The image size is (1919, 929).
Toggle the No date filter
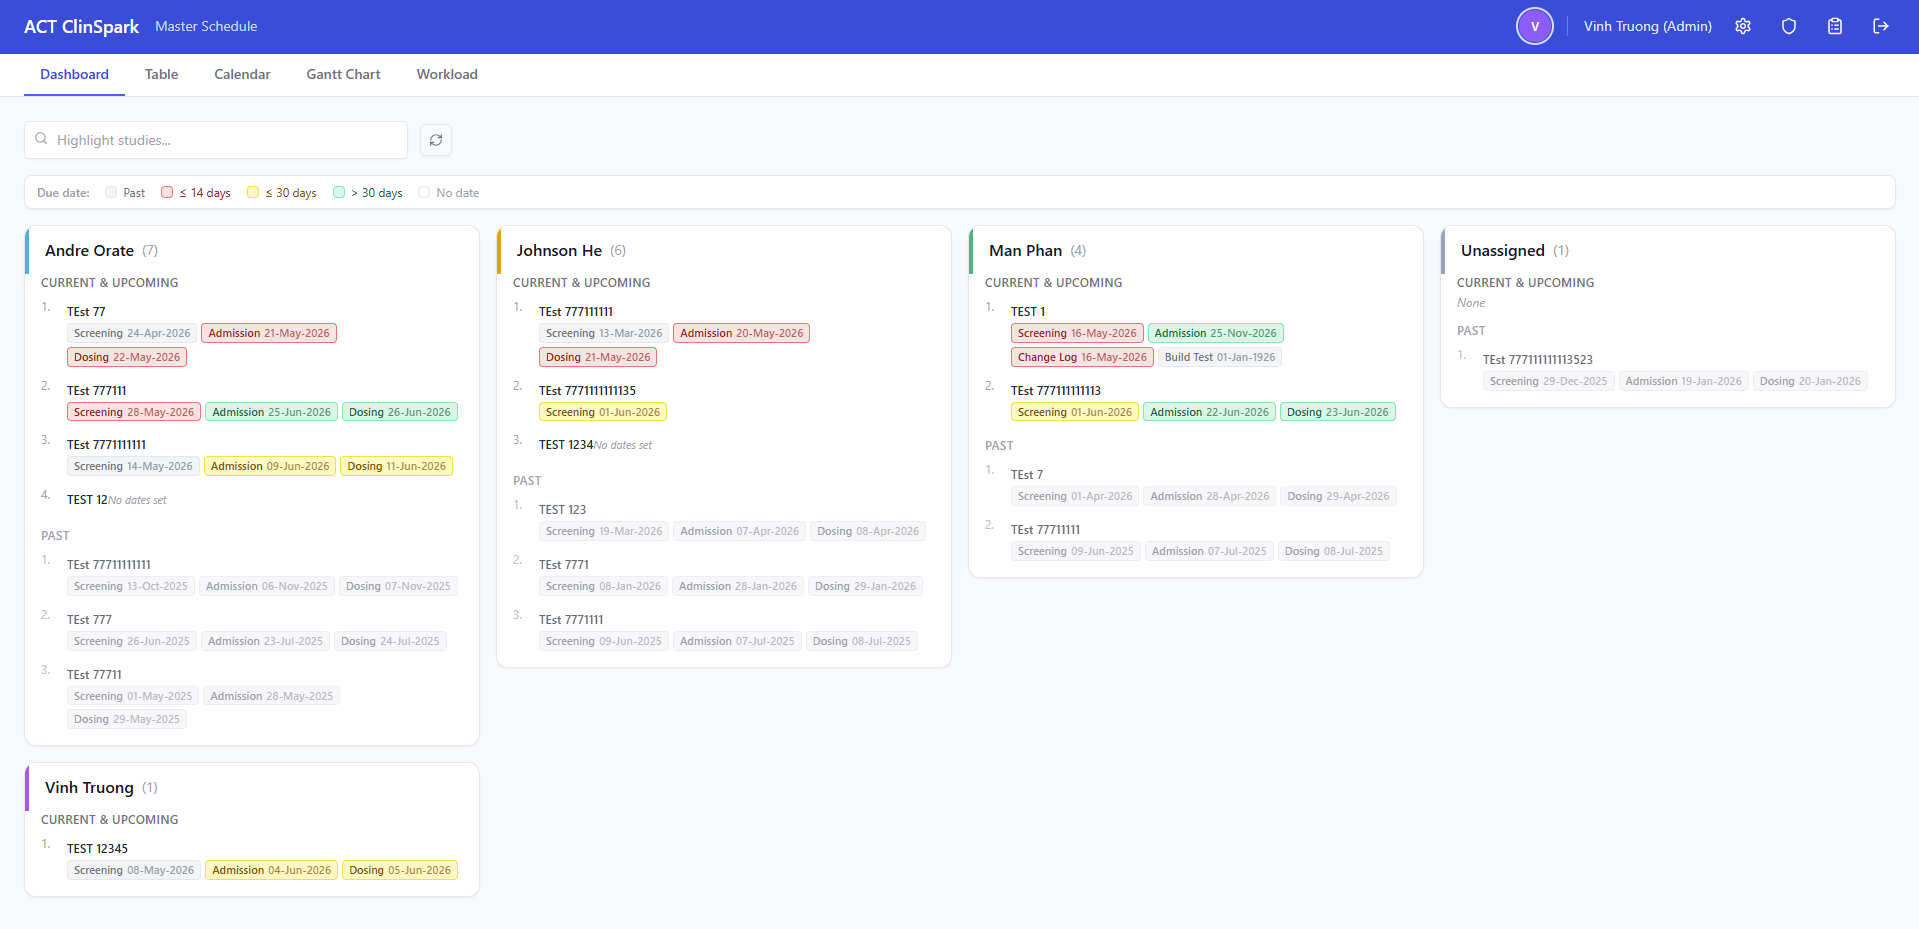(x=449, y=193)
